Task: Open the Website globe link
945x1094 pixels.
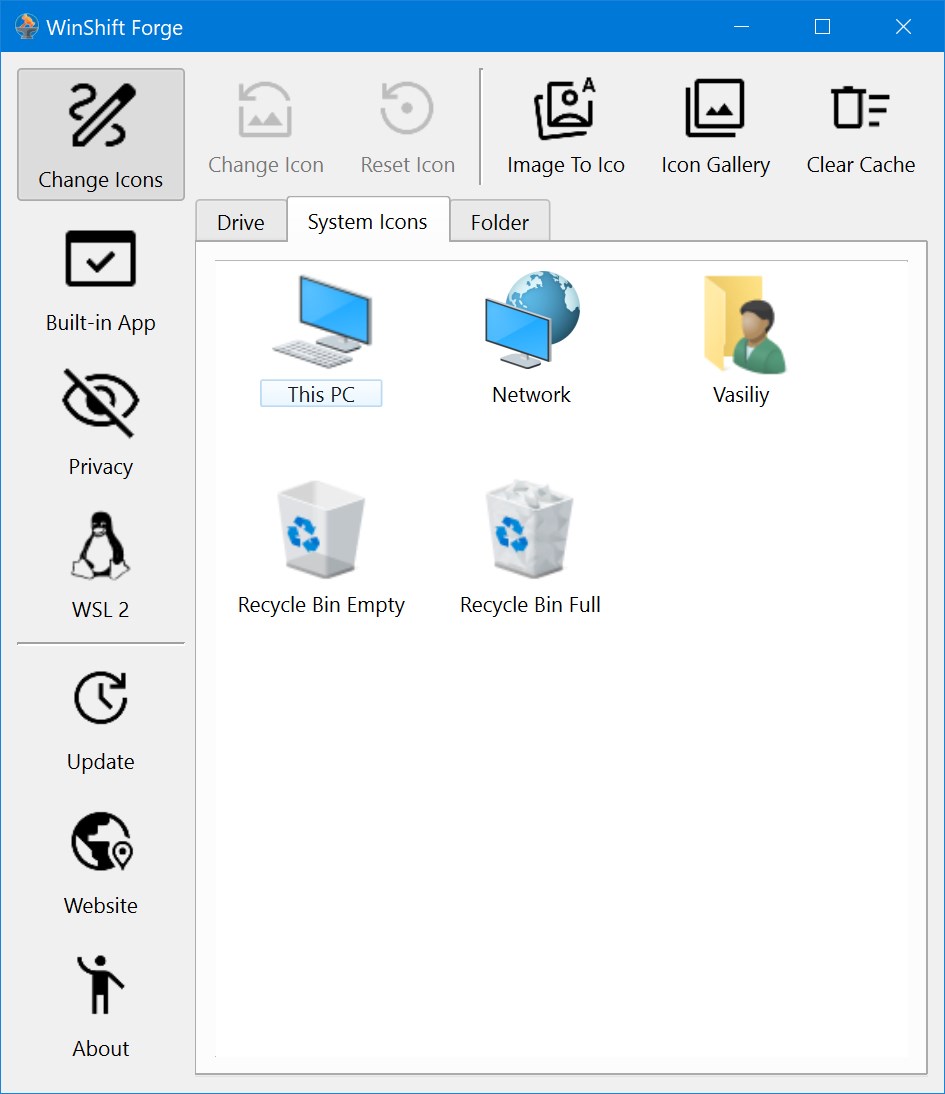Action: [101, 863]
